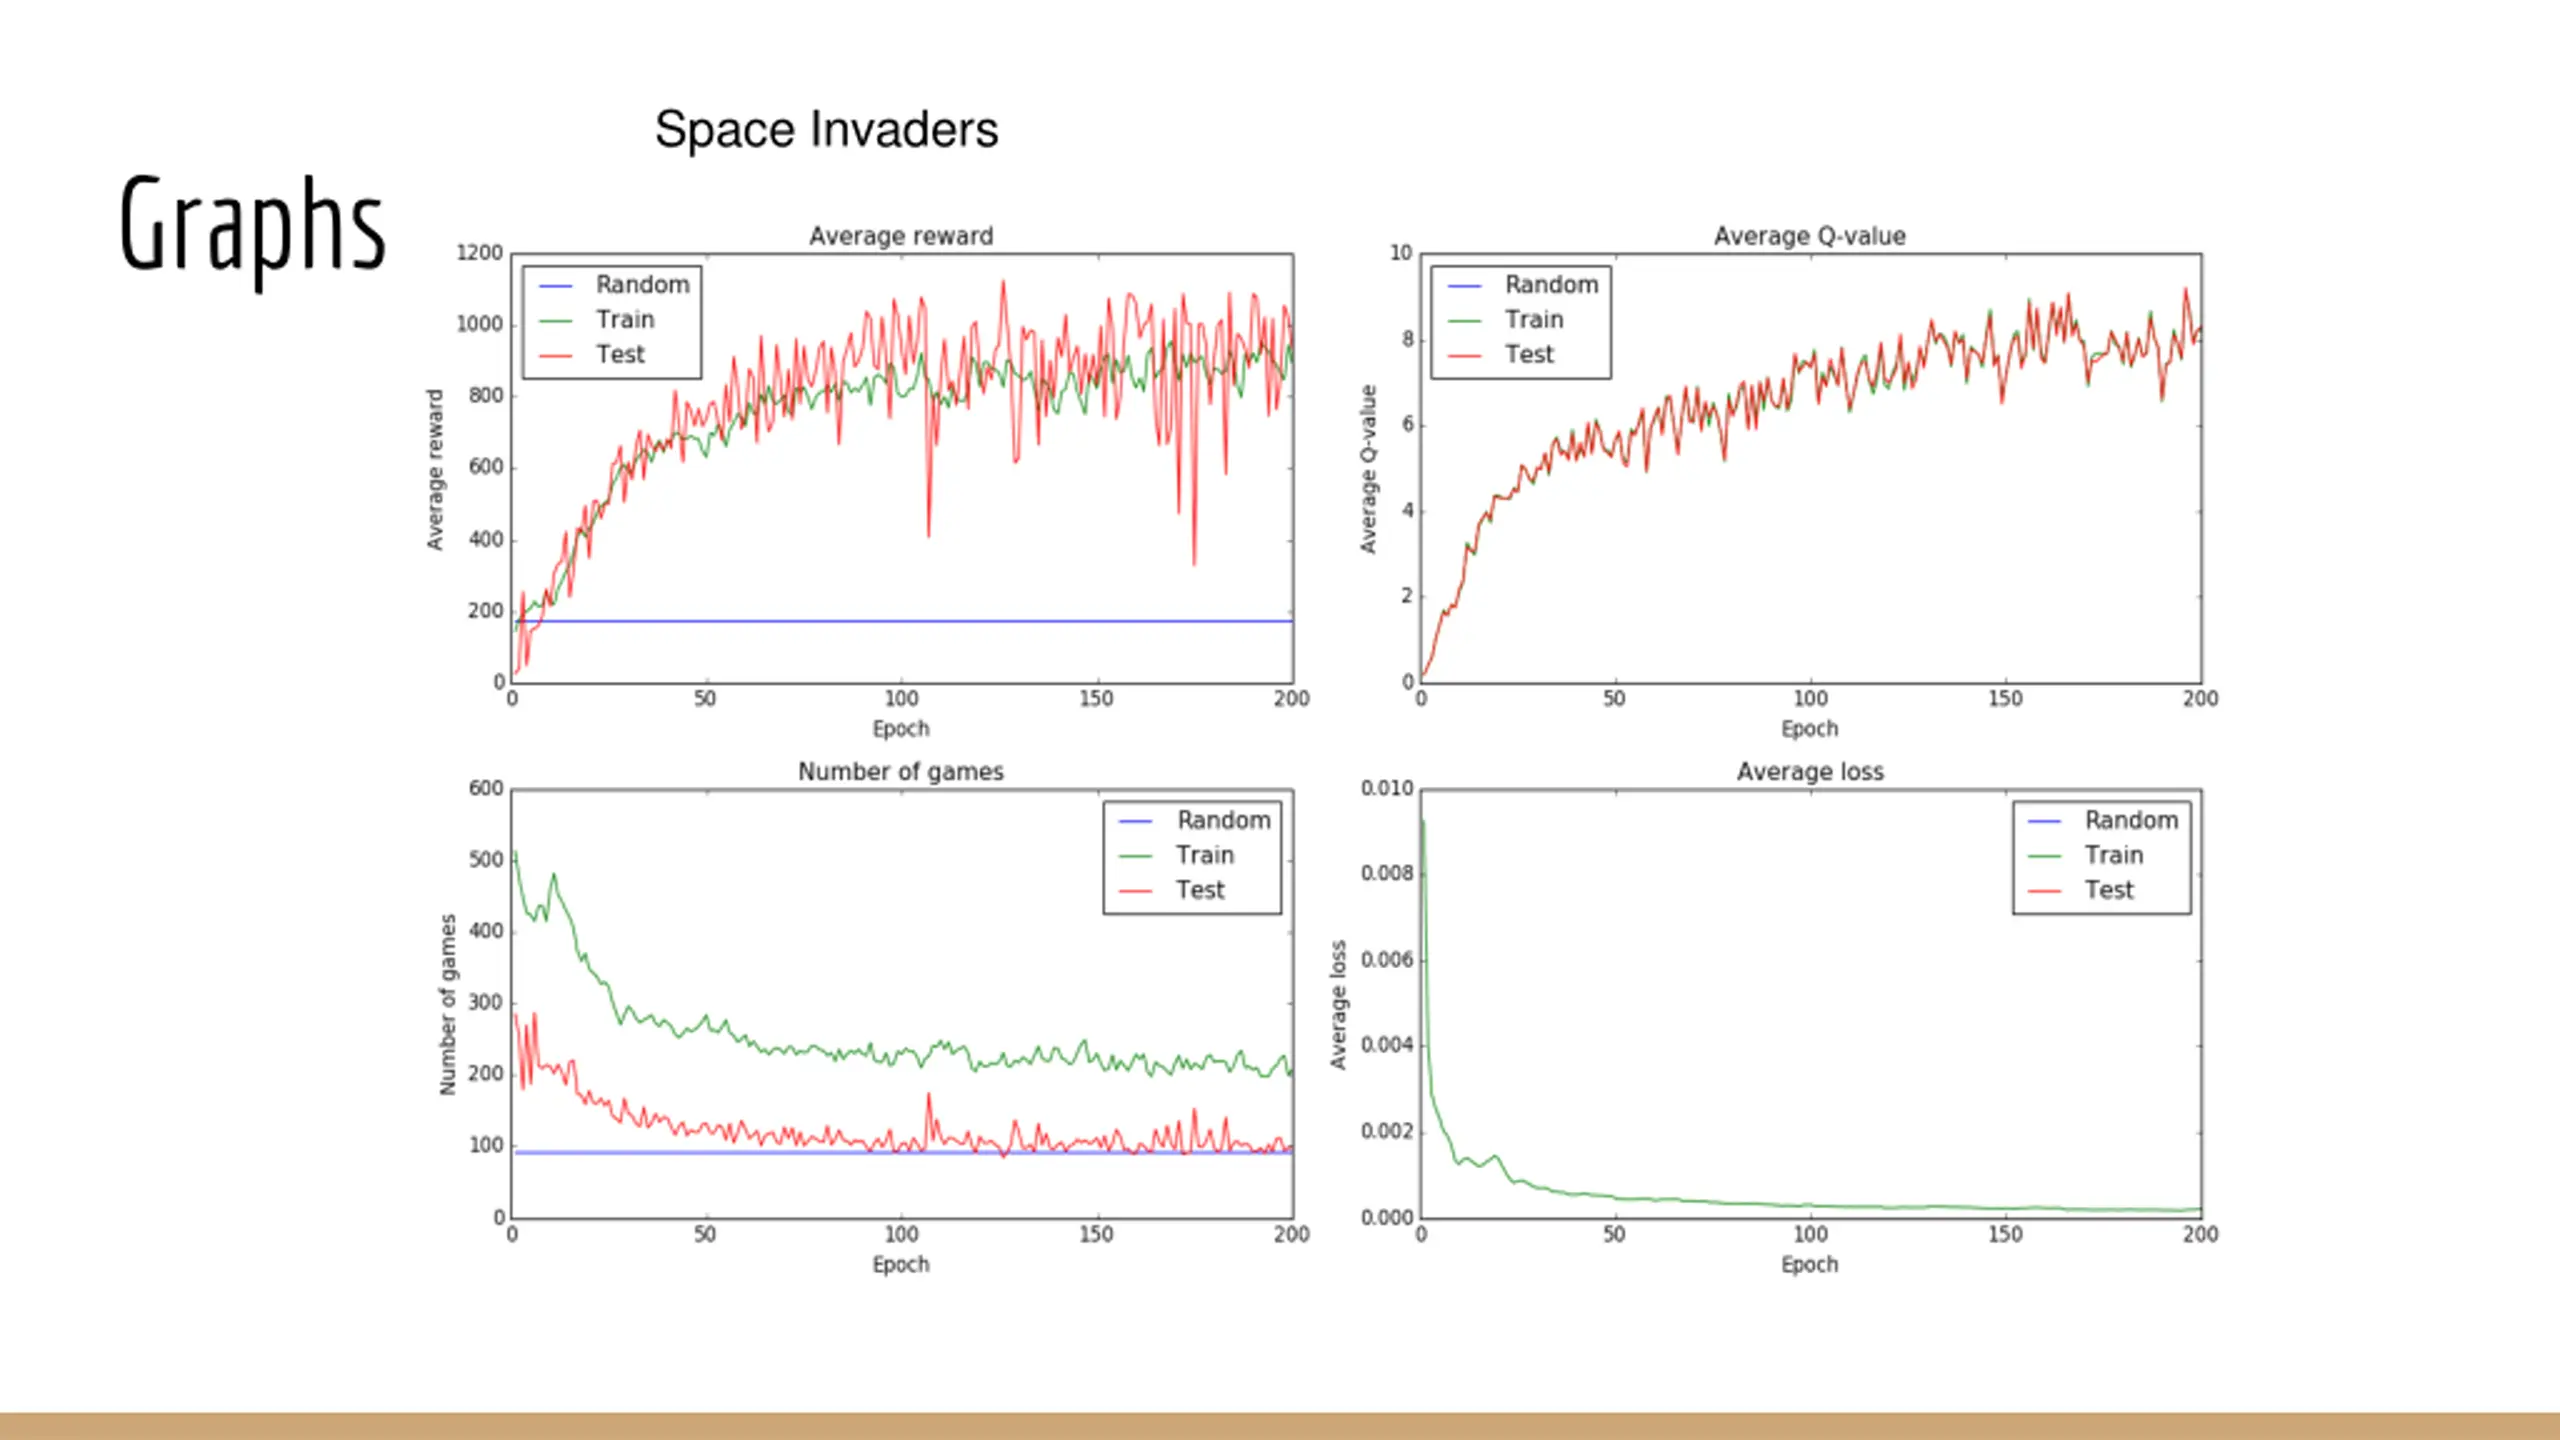The width and height of the screenshot is (2560, 1440).
Task: Click the Epoch axis label under Average reward
Action: [900, 729]
